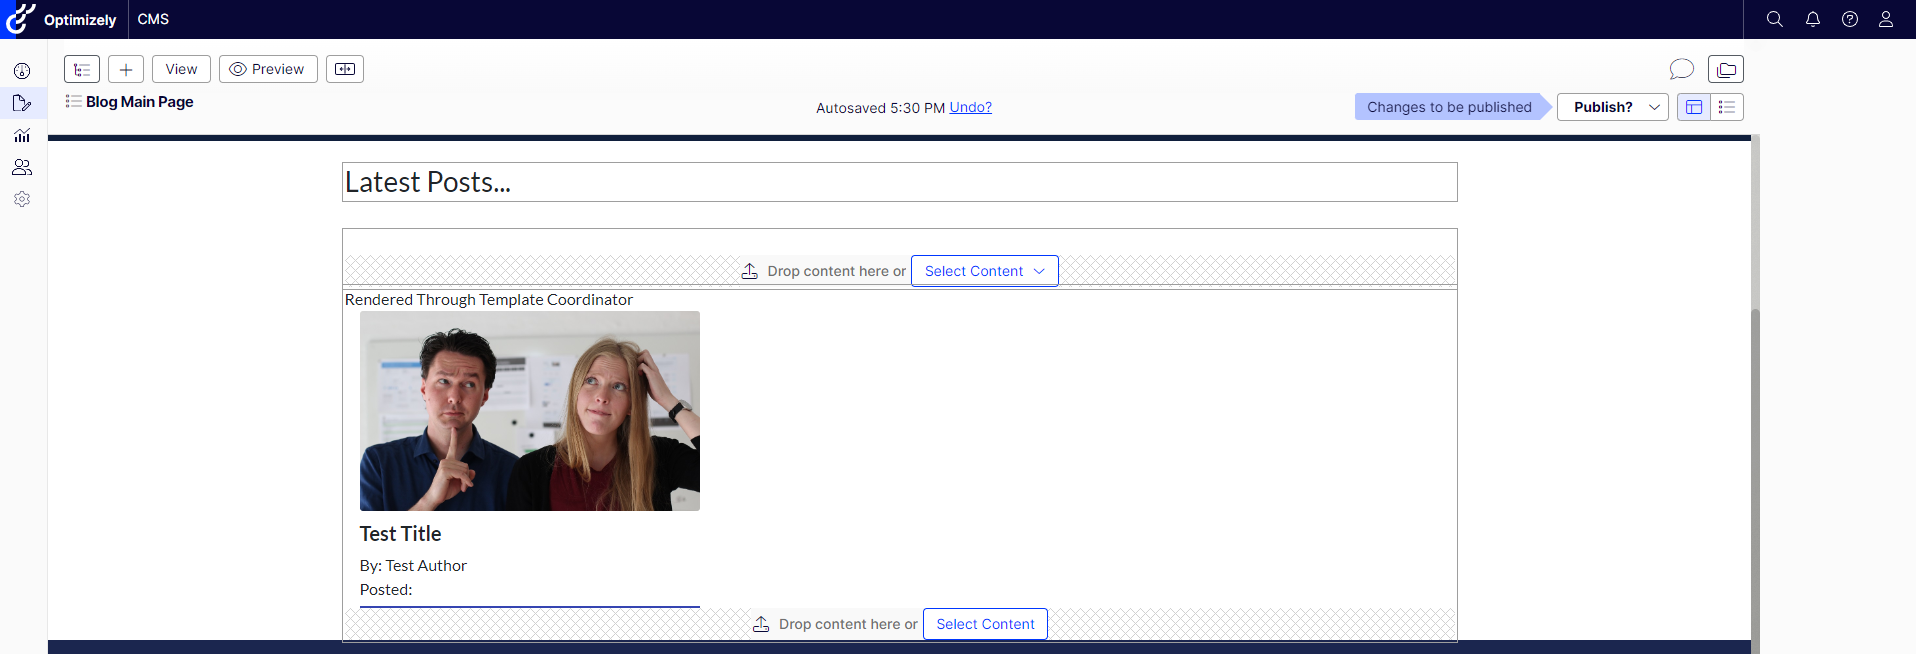The width and height of the screenshot is (1916, 654).
Task: Open the help question mark icon
Action: pyautogui.click(x=1850, y=19)
